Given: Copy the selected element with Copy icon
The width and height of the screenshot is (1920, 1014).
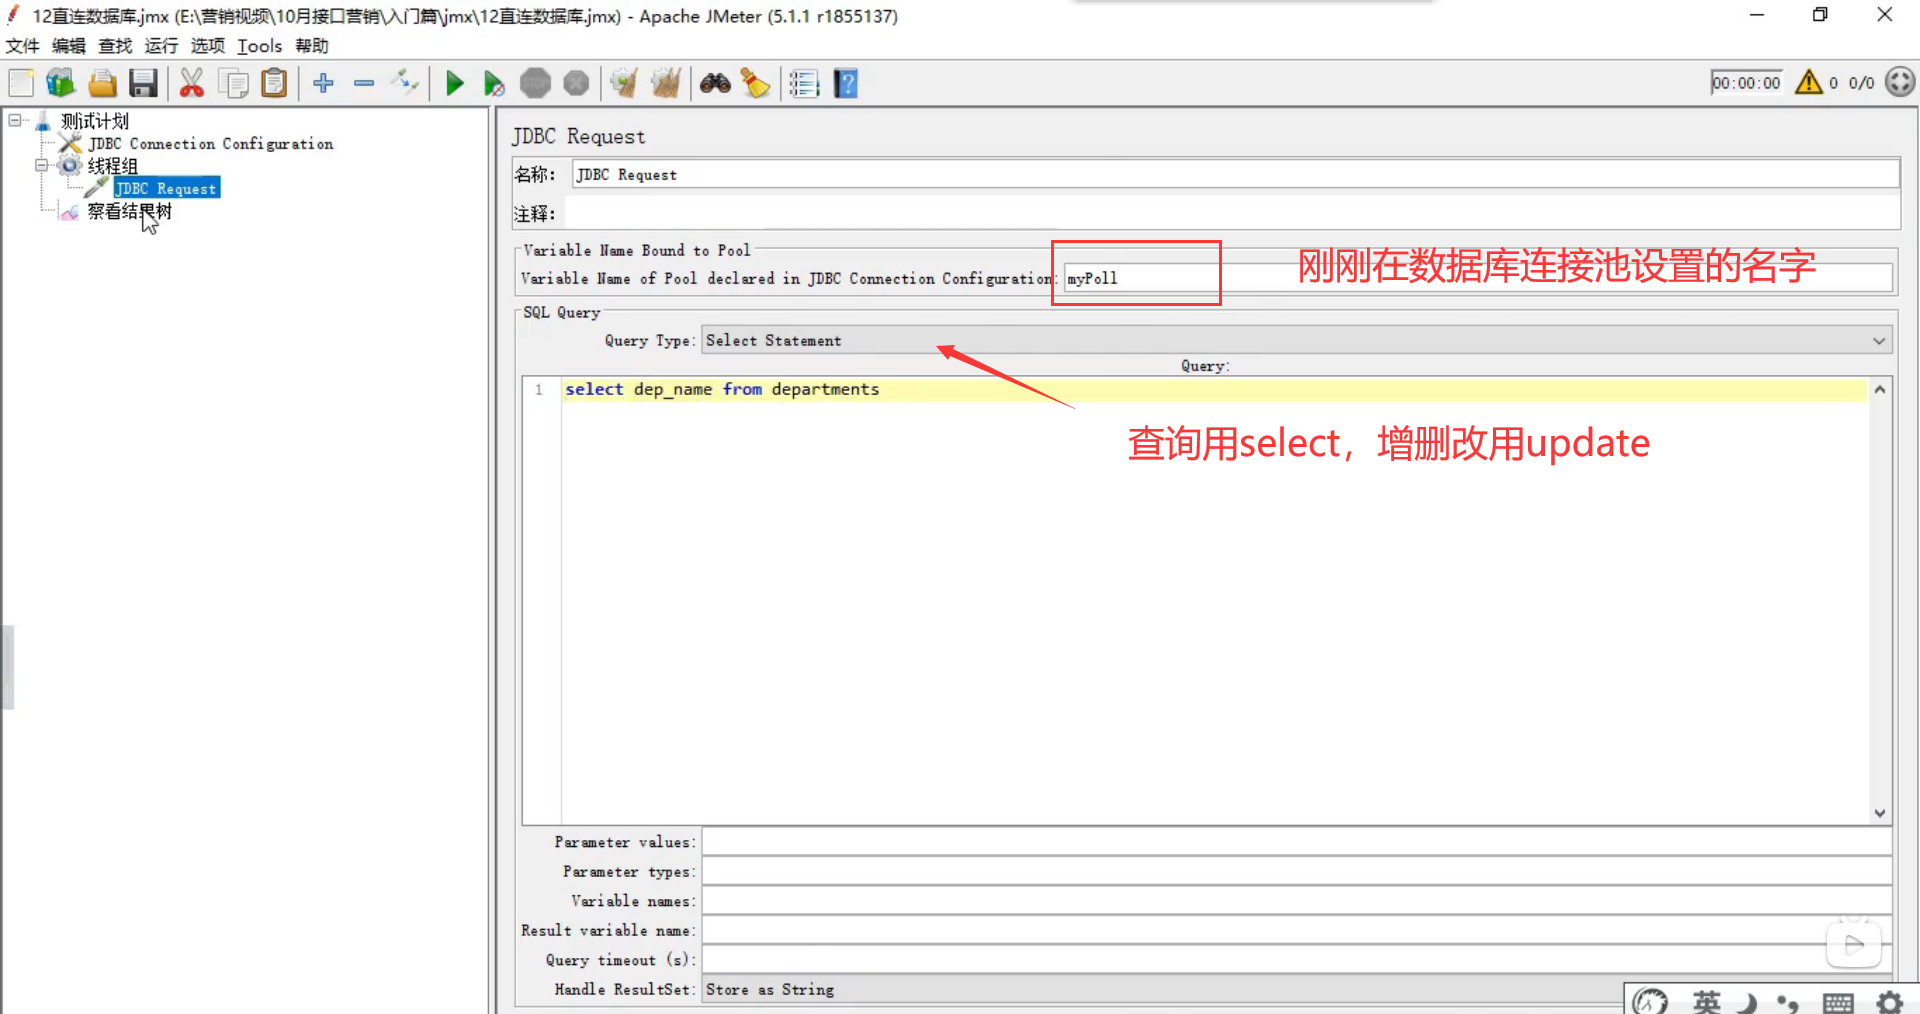Looking at the screenshot, I should (233, 83).
